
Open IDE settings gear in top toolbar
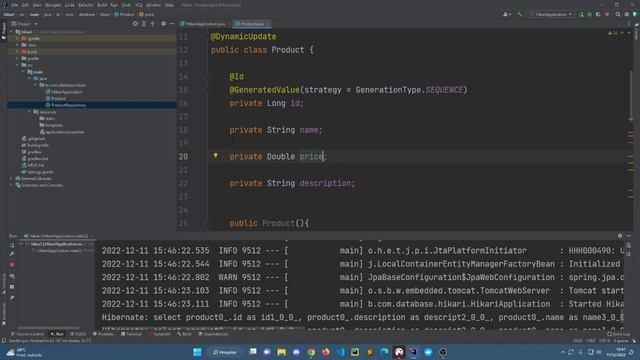click(x=627, y=14)
